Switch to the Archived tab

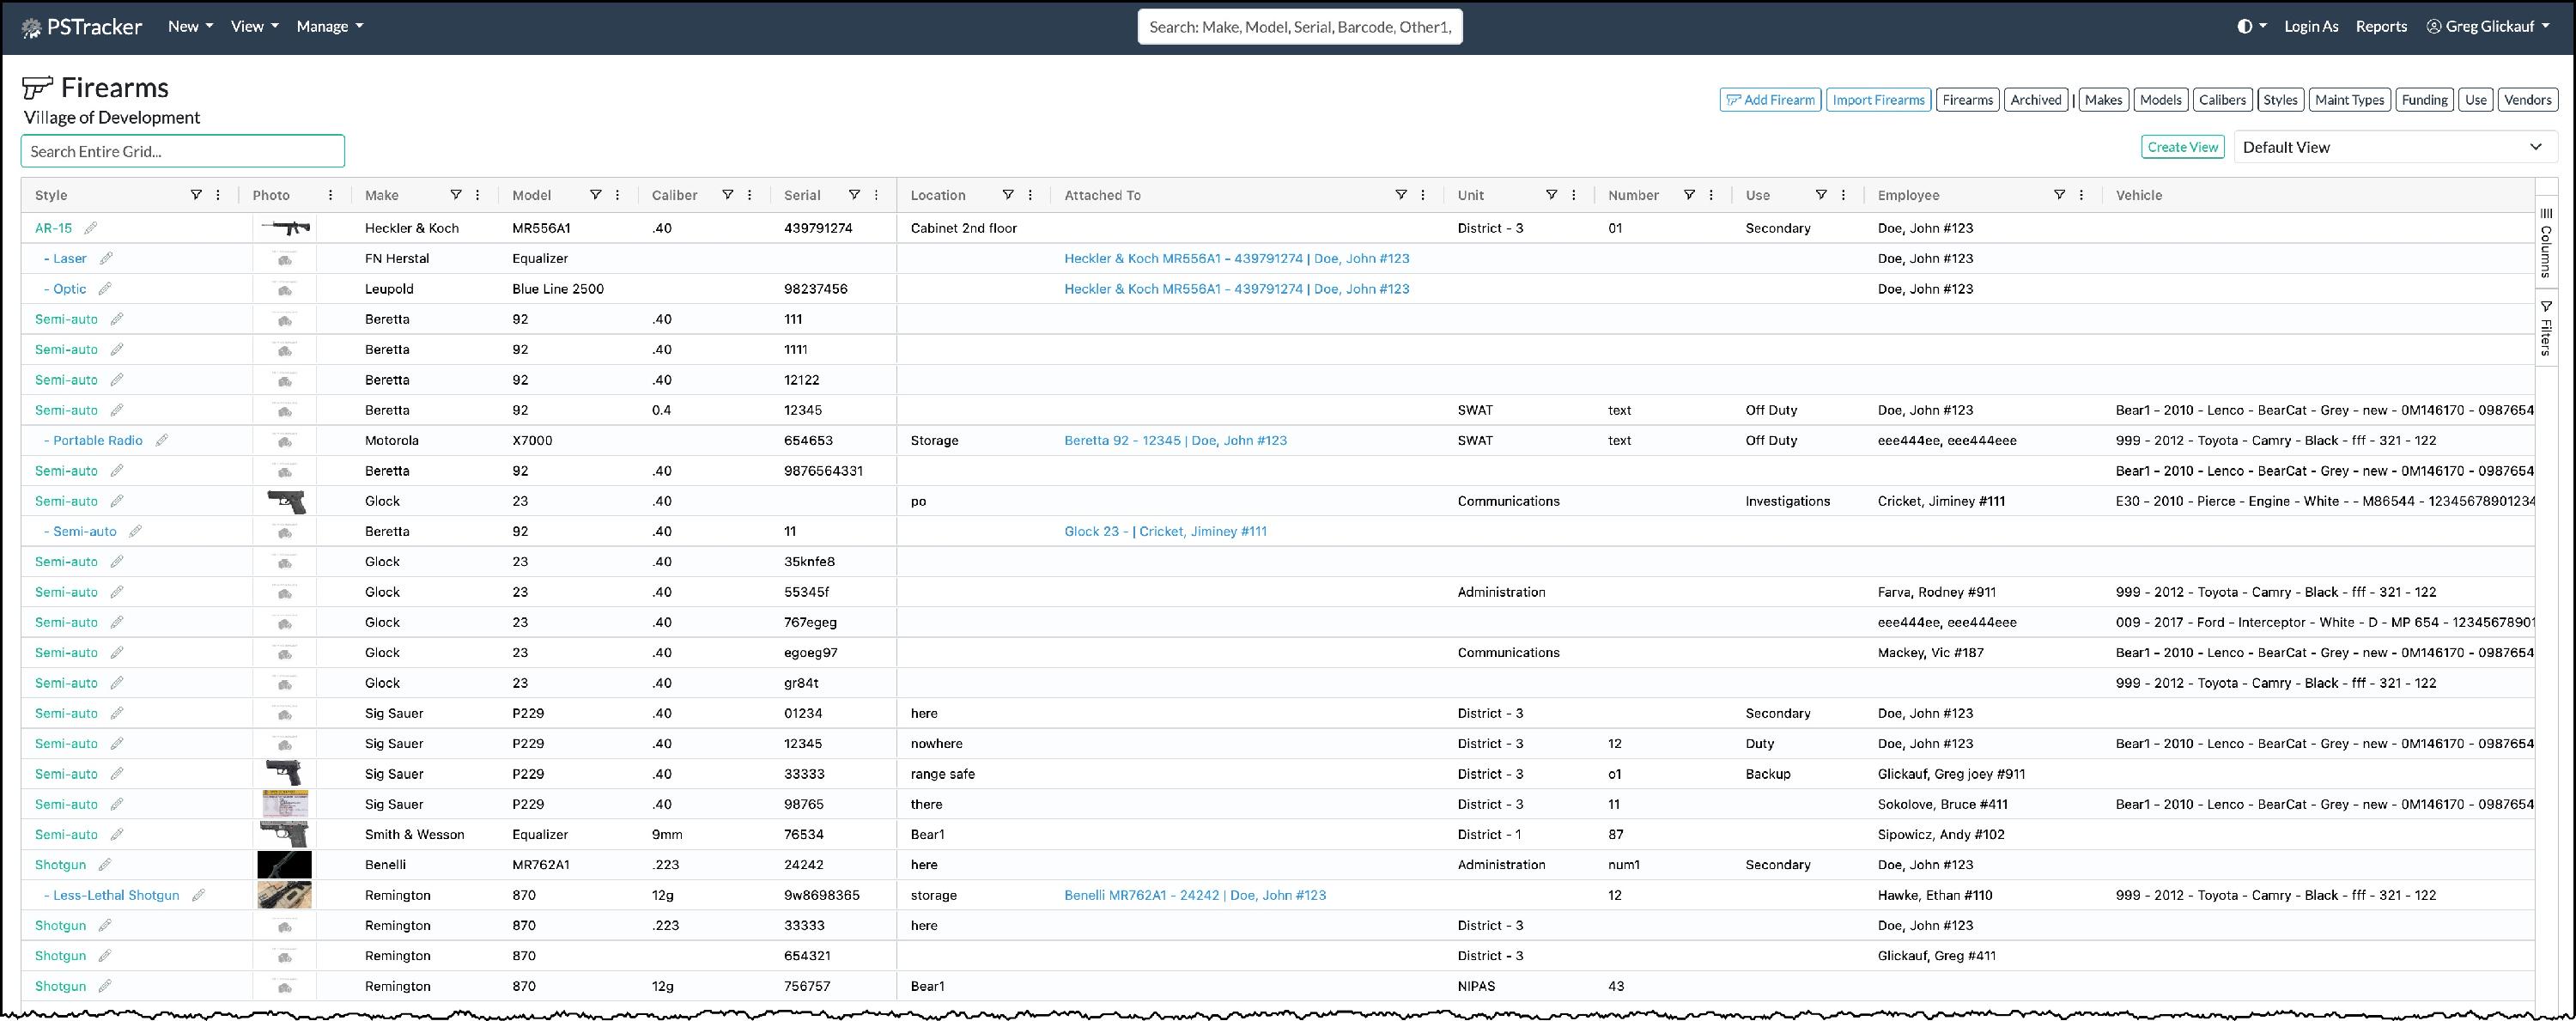(x=2035, y=100)
